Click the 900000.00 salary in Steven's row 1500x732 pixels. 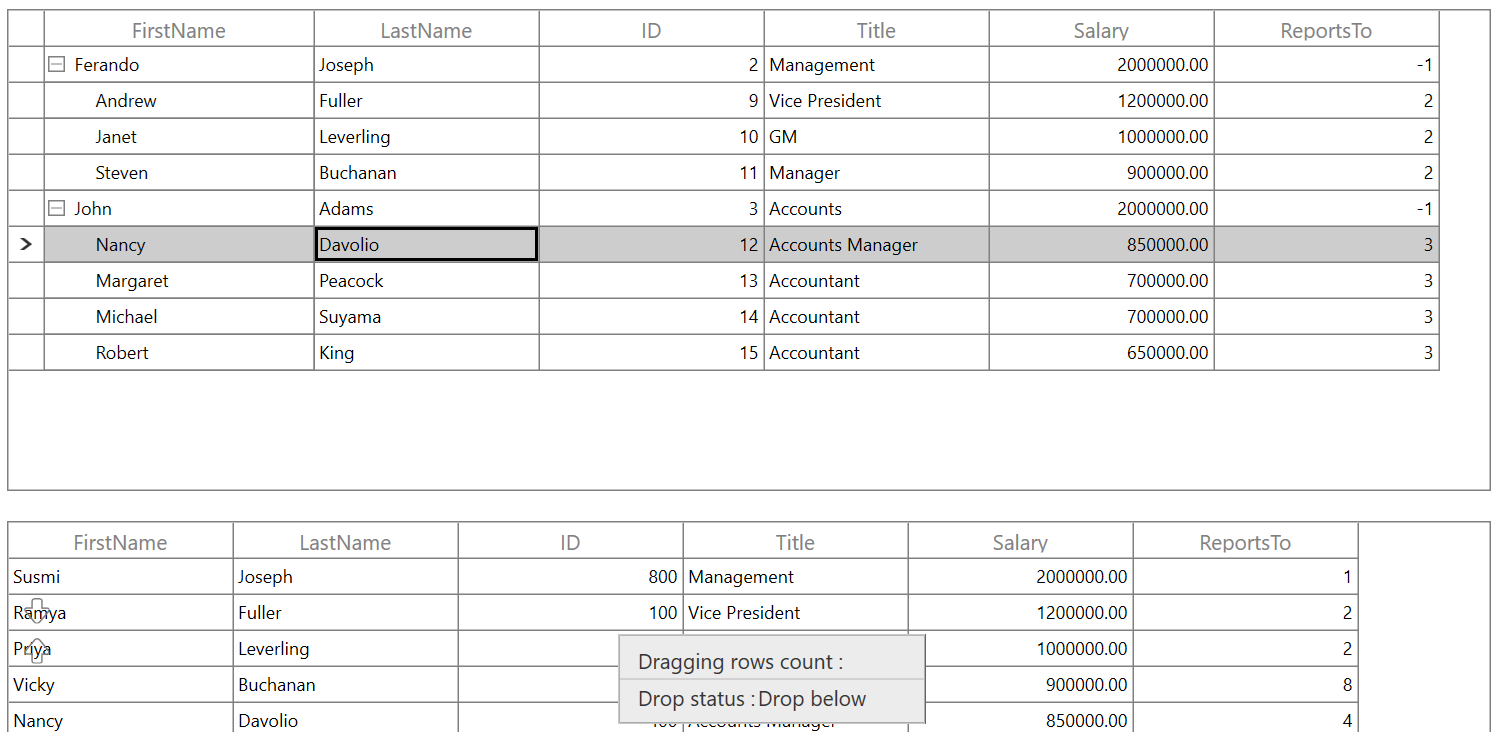tap(1102, 173)
